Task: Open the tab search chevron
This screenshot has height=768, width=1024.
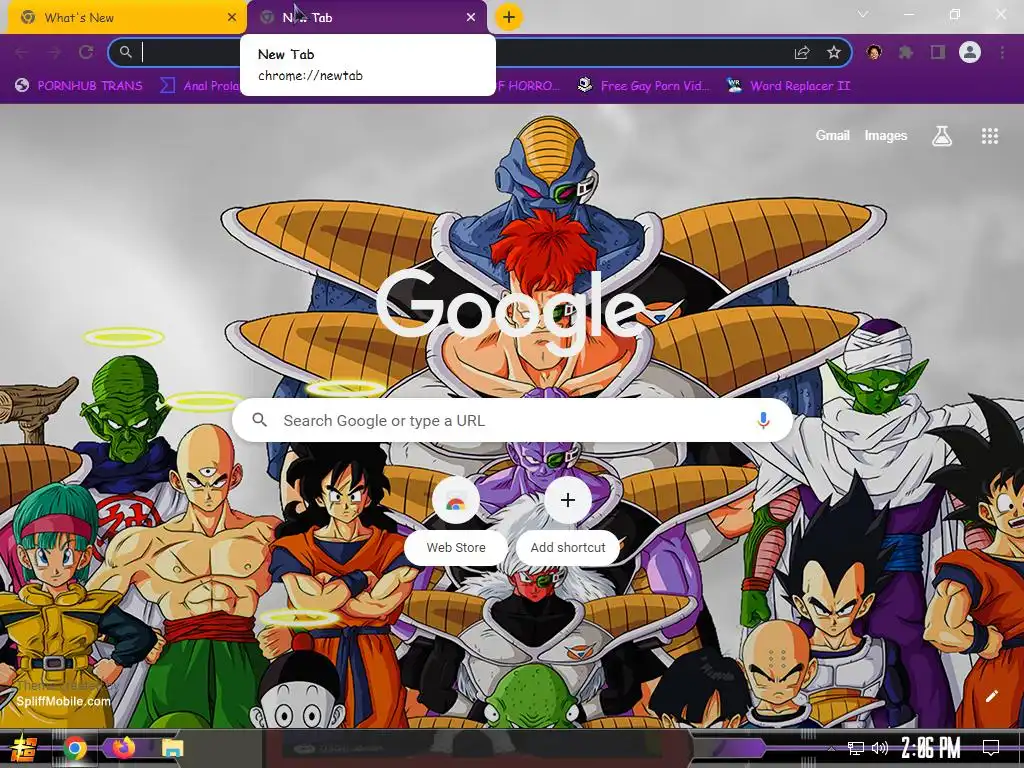Action: [863, 14]
